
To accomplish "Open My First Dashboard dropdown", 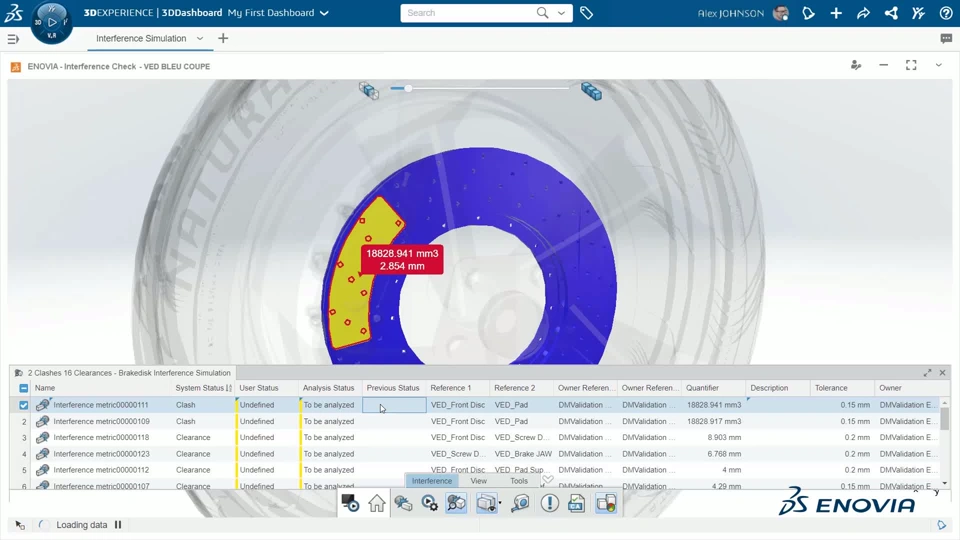I will point(324,13).
